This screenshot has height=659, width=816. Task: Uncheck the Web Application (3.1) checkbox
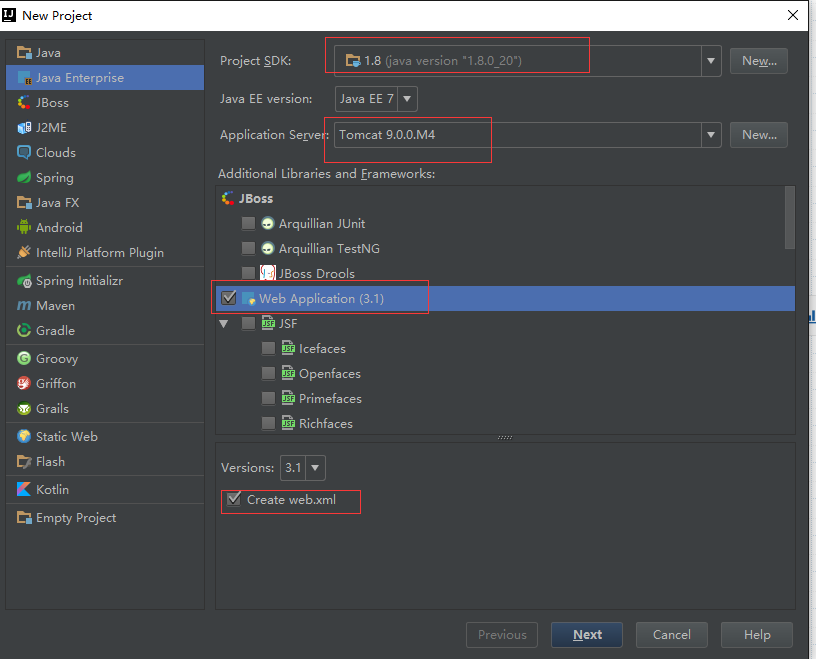(229, 298)
